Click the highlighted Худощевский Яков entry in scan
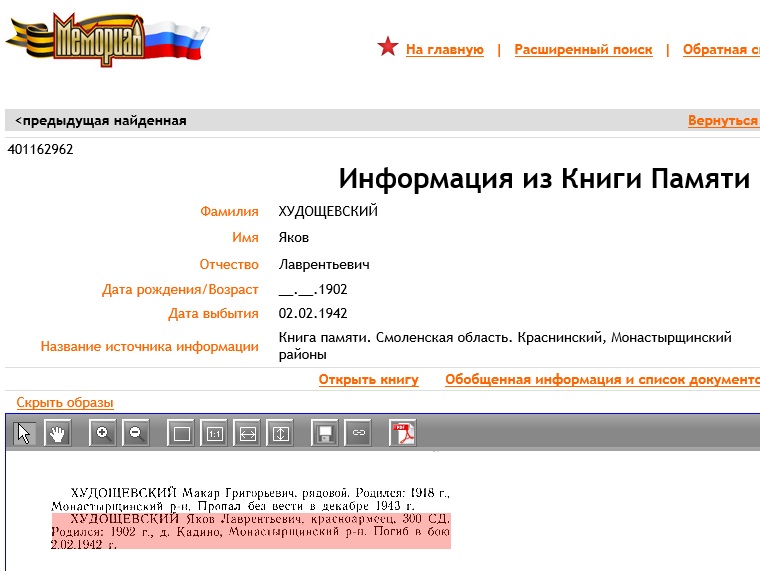This screenshot has height=571, width=760. [251, 531]
